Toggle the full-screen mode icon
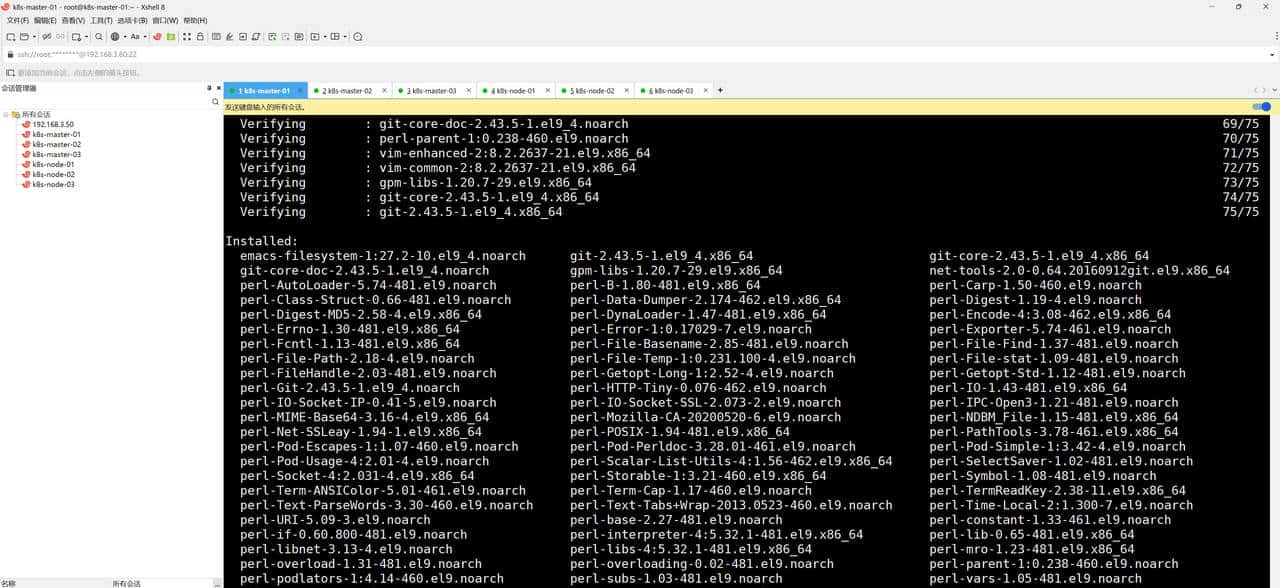1280x588 pixels. pyautogui.click(x=188, y=37)
